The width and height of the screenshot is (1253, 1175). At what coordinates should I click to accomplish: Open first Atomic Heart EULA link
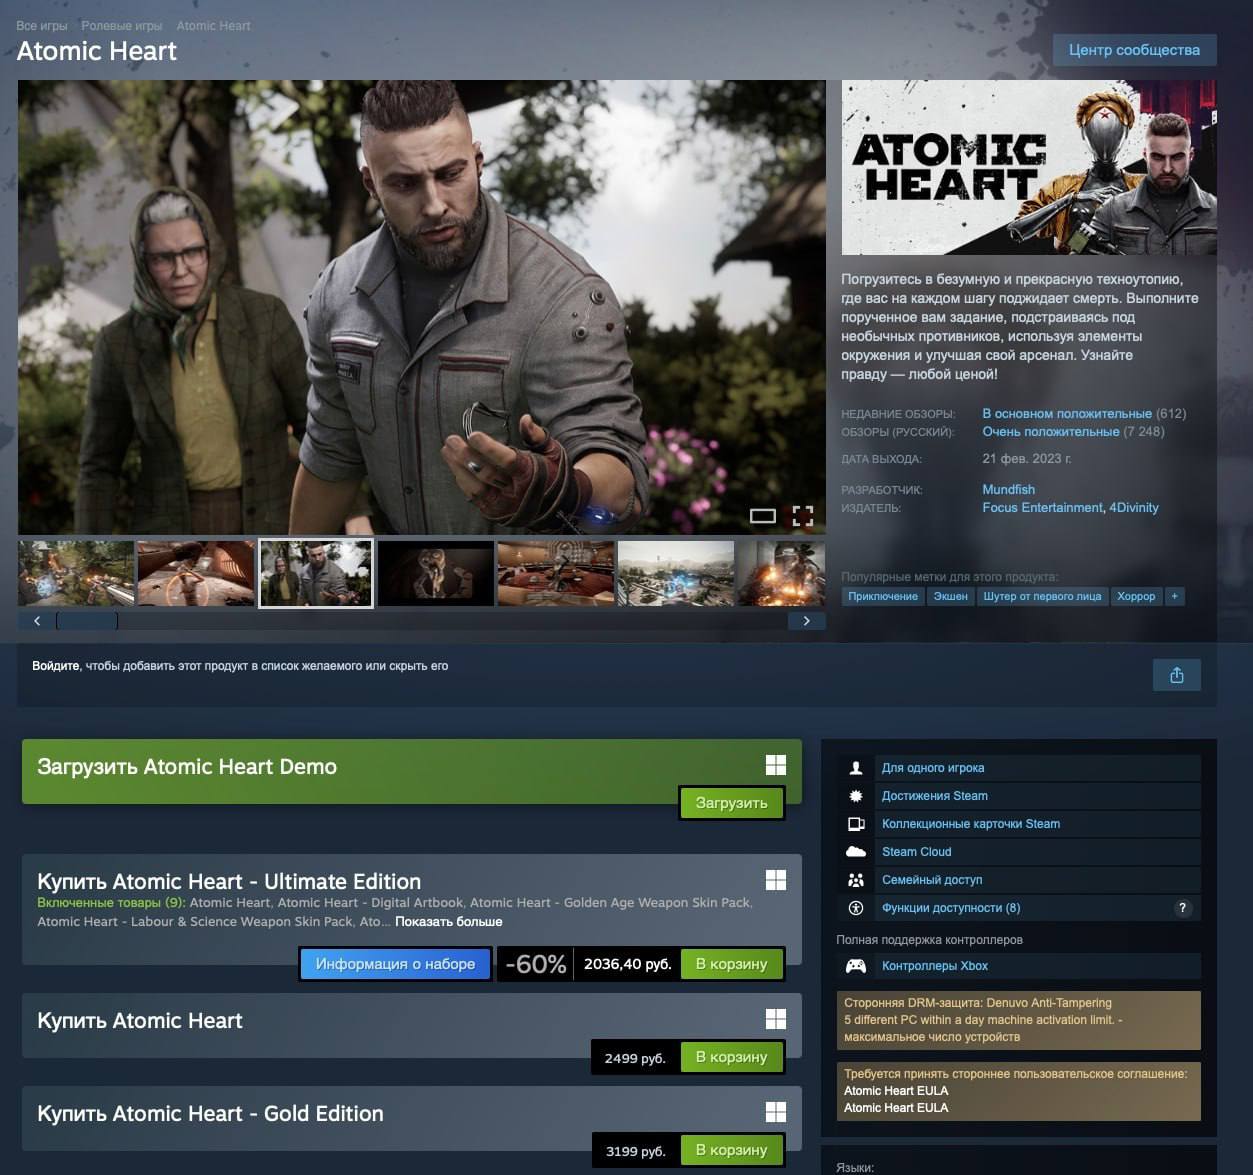(896, 1091)
